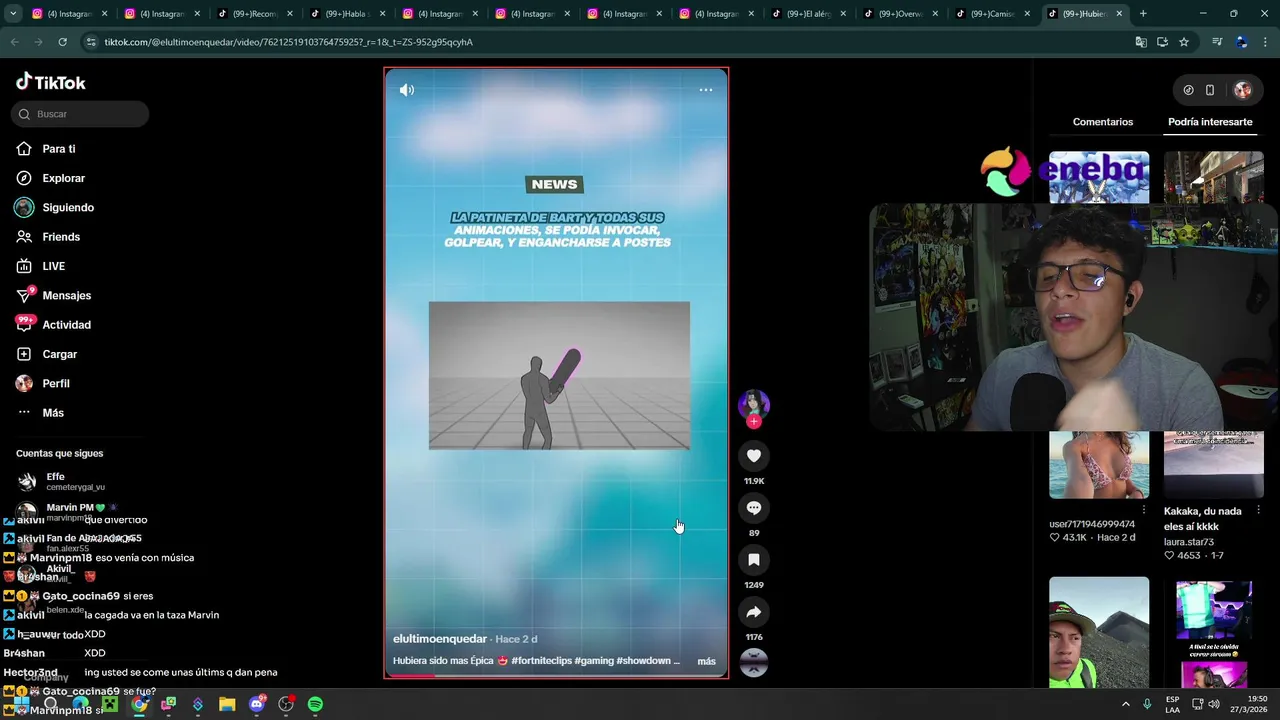View site information icon in address bar
The height and width of the screenshot is (720, 1280).
(x=91, y=42)
